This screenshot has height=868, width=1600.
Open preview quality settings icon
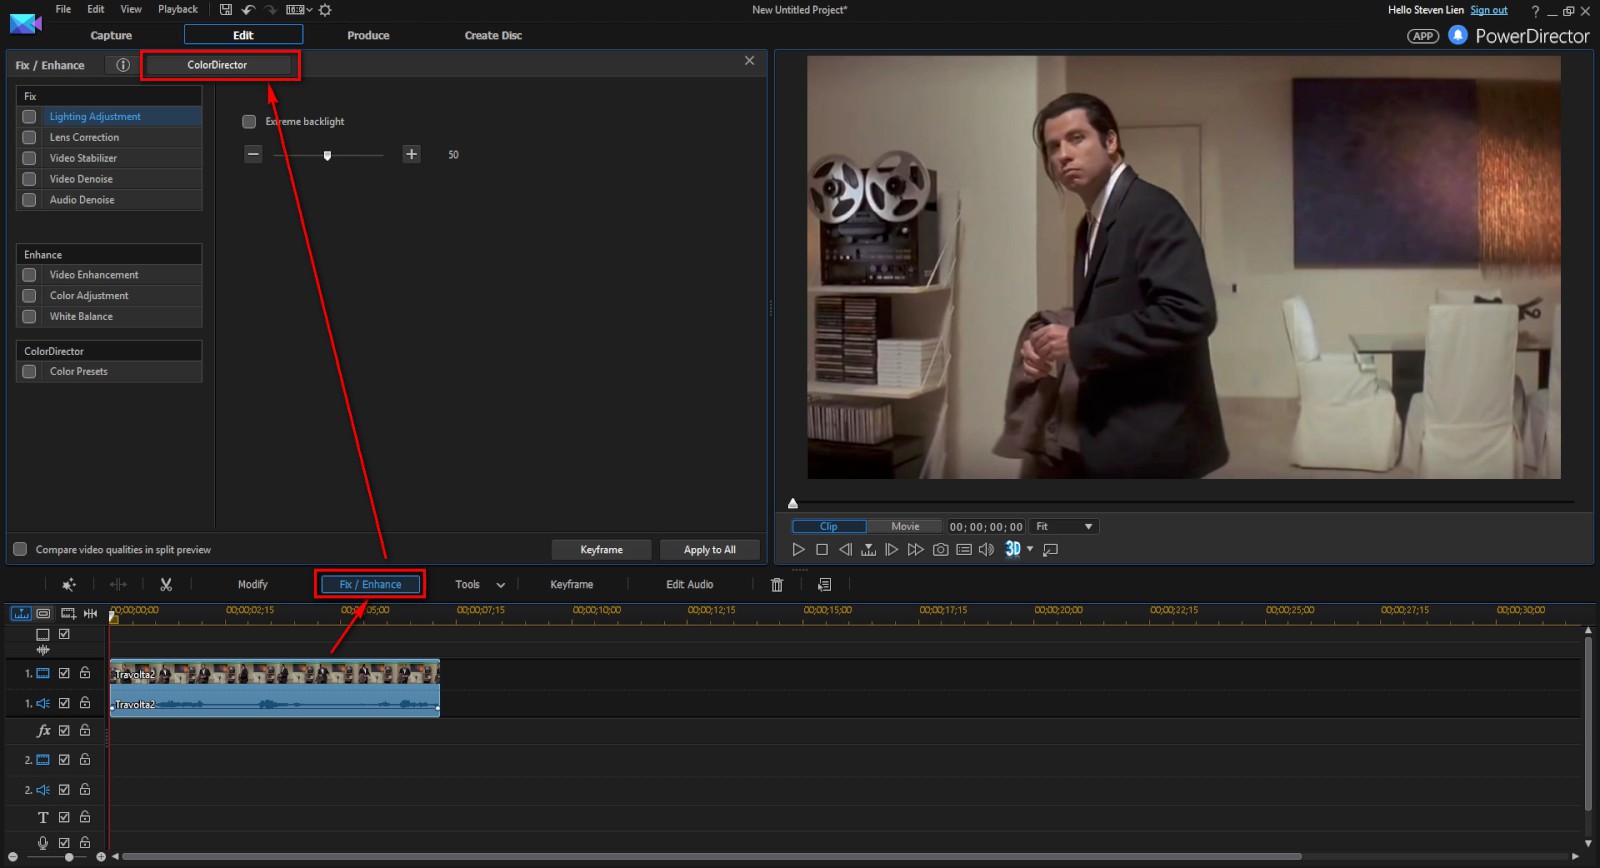[x=964, y=550]
